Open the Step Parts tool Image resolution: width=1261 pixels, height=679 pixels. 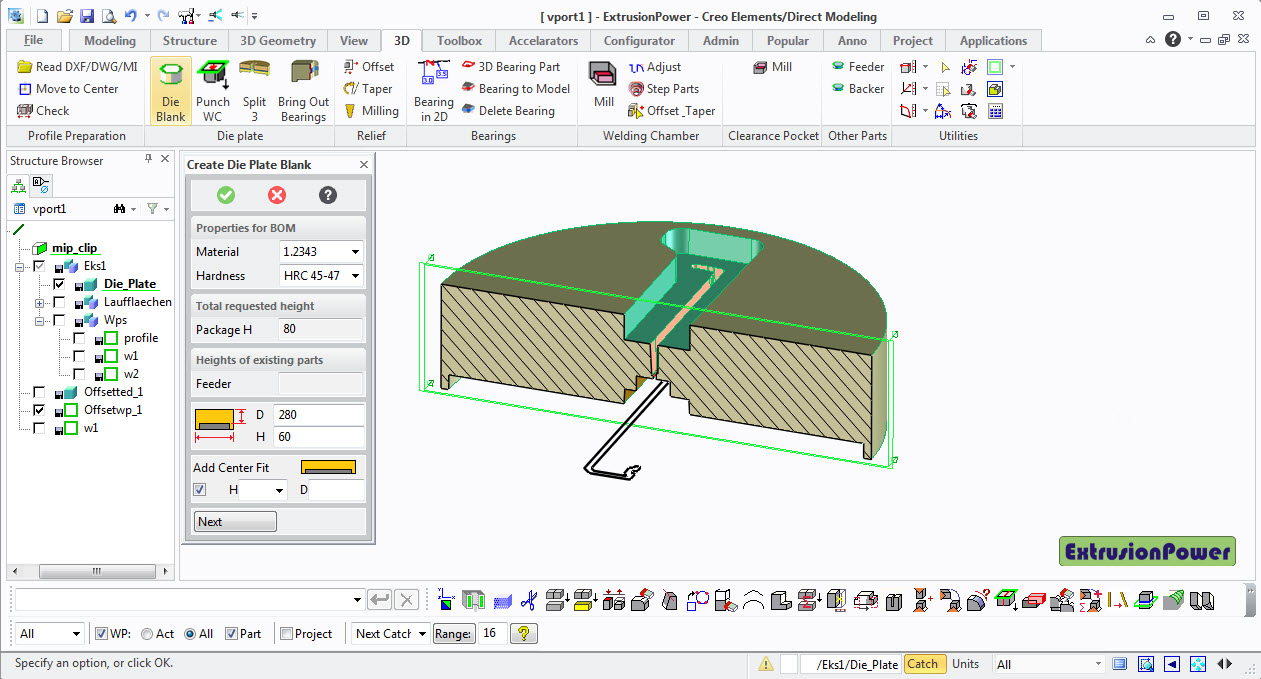click(663, 89)
